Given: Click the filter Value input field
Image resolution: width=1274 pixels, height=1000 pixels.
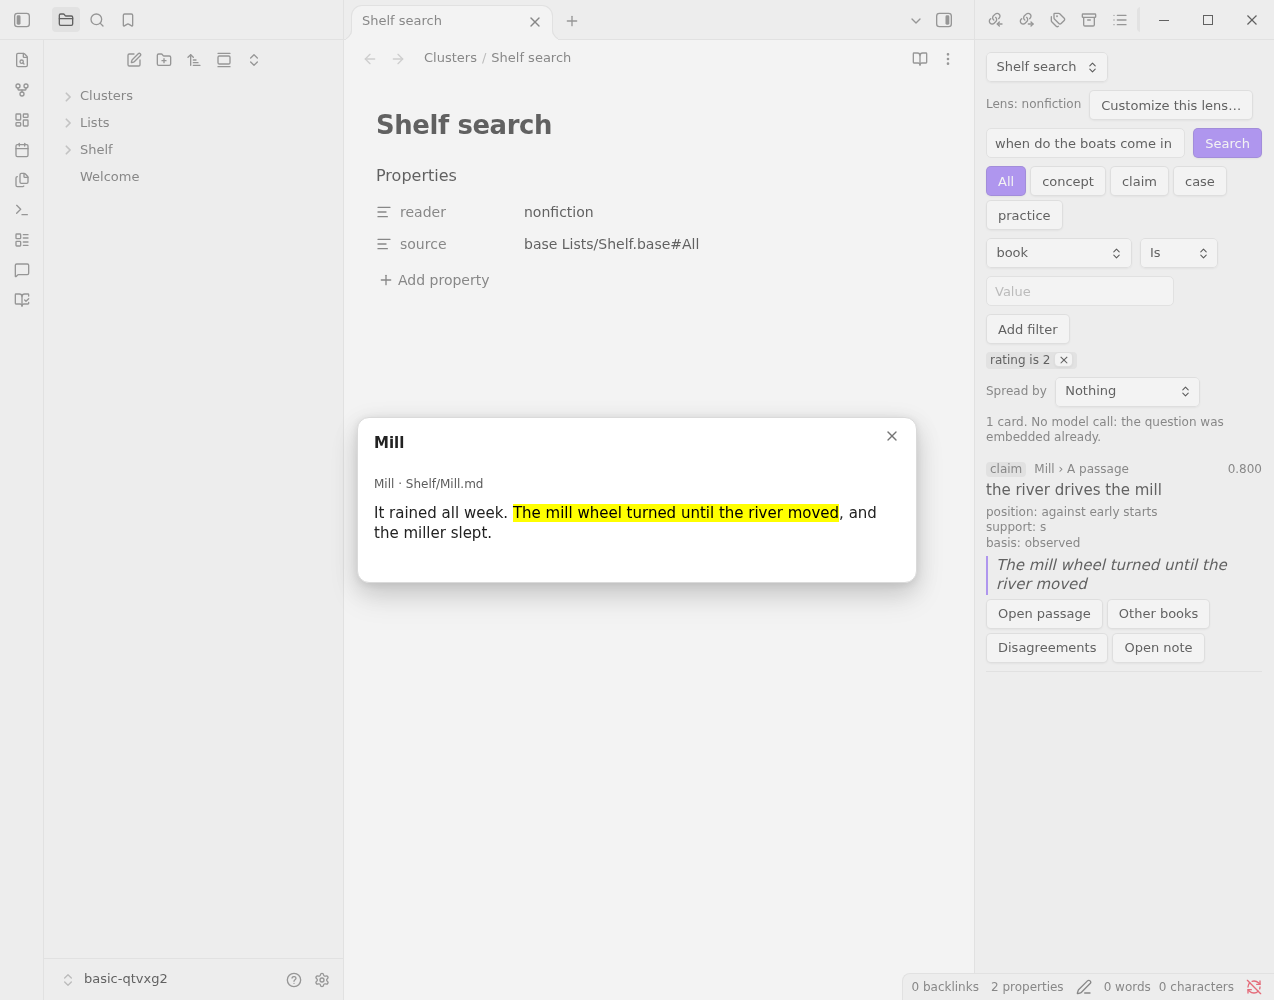Looking at the screenshot, I should coord(1080,291).
